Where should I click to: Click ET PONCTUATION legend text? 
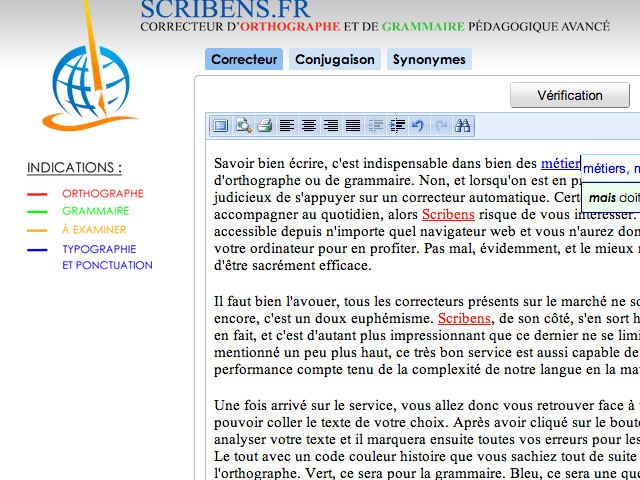pos(107,265)
